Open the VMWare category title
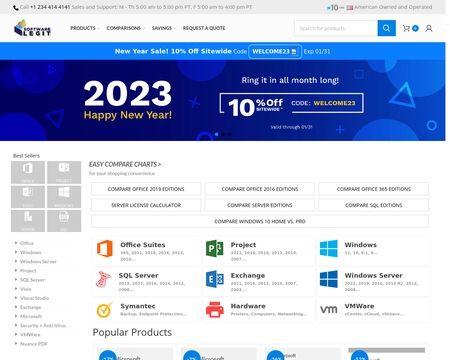450x360 pixels. click(359, 306)
